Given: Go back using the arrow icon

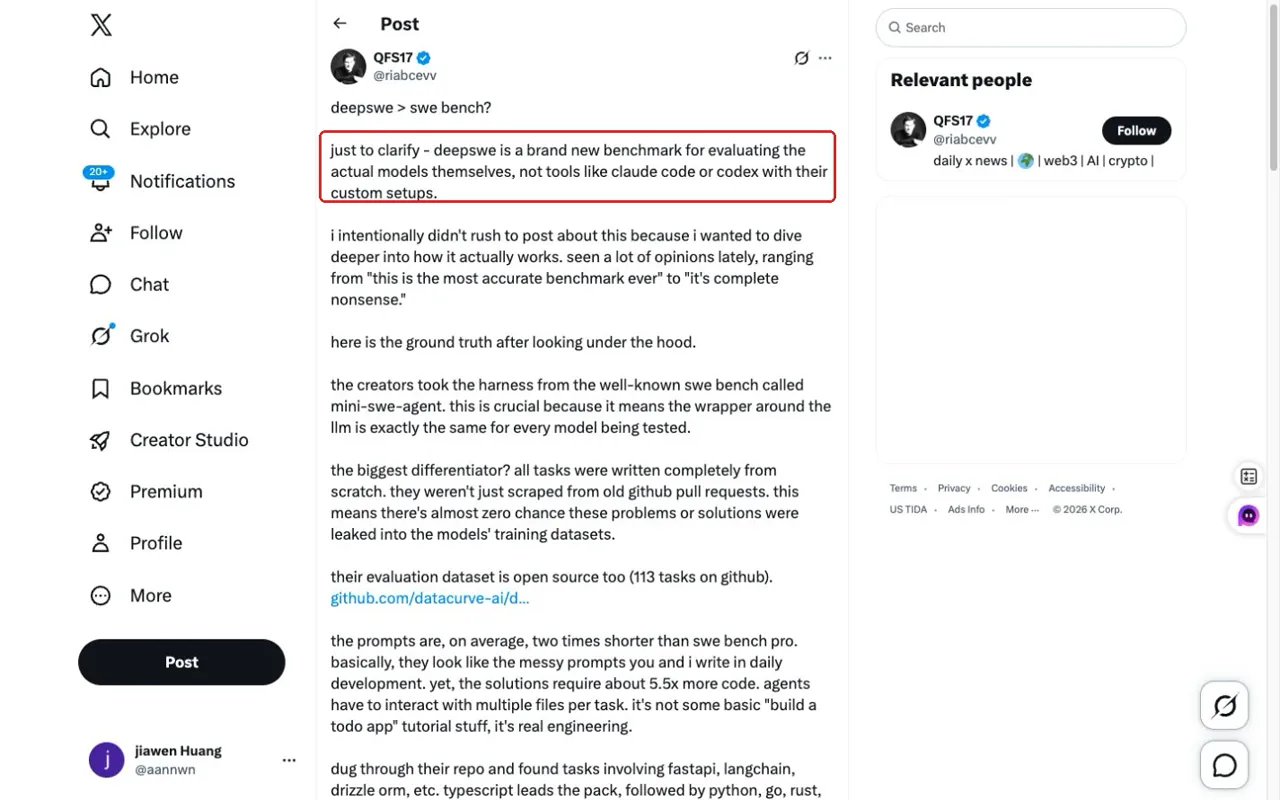Looking at the screenshot, I should pos(340,23).
